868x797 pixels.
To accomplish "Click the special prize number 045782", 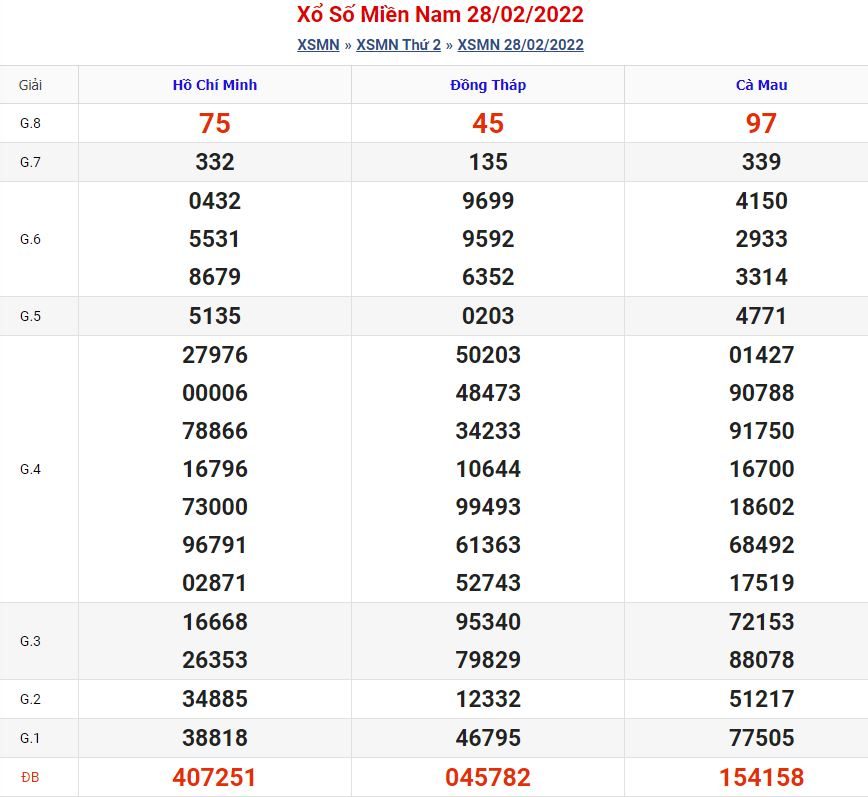I will click(x=488, y=778).
